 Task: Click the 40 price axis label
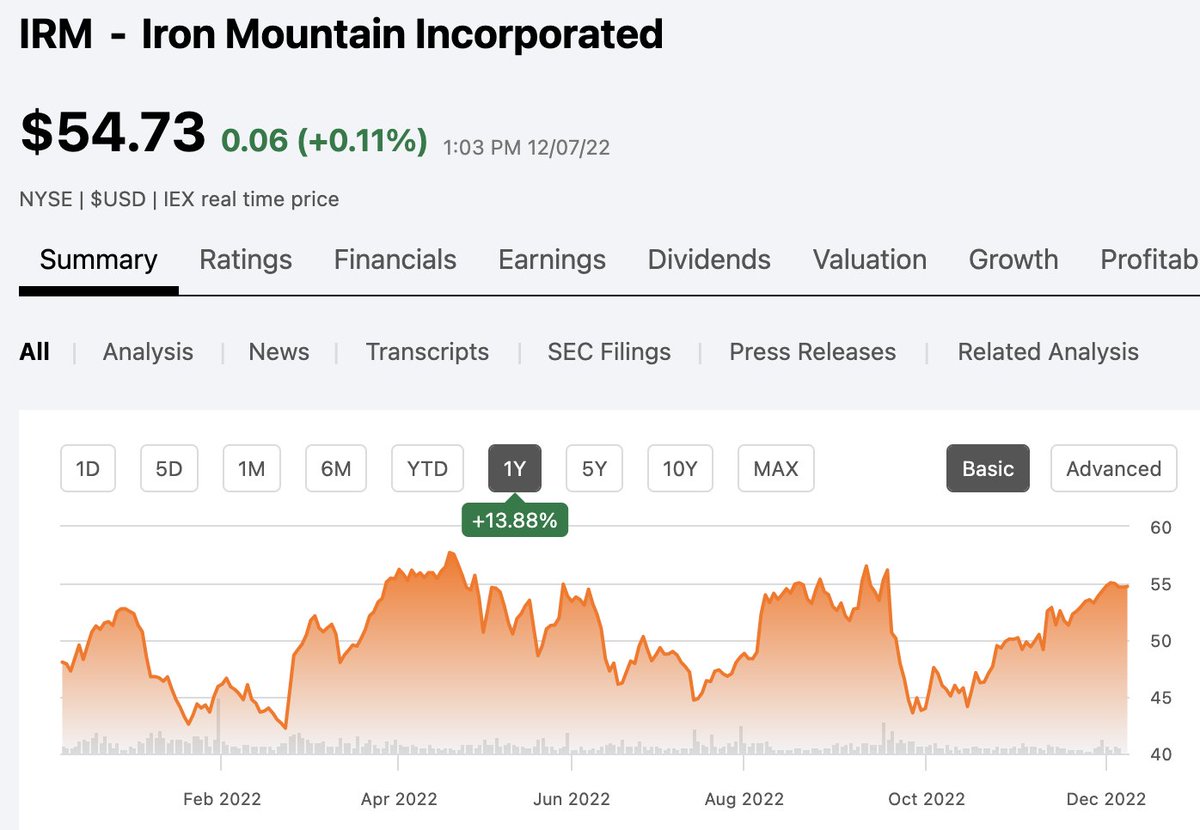pos(1160,754)
